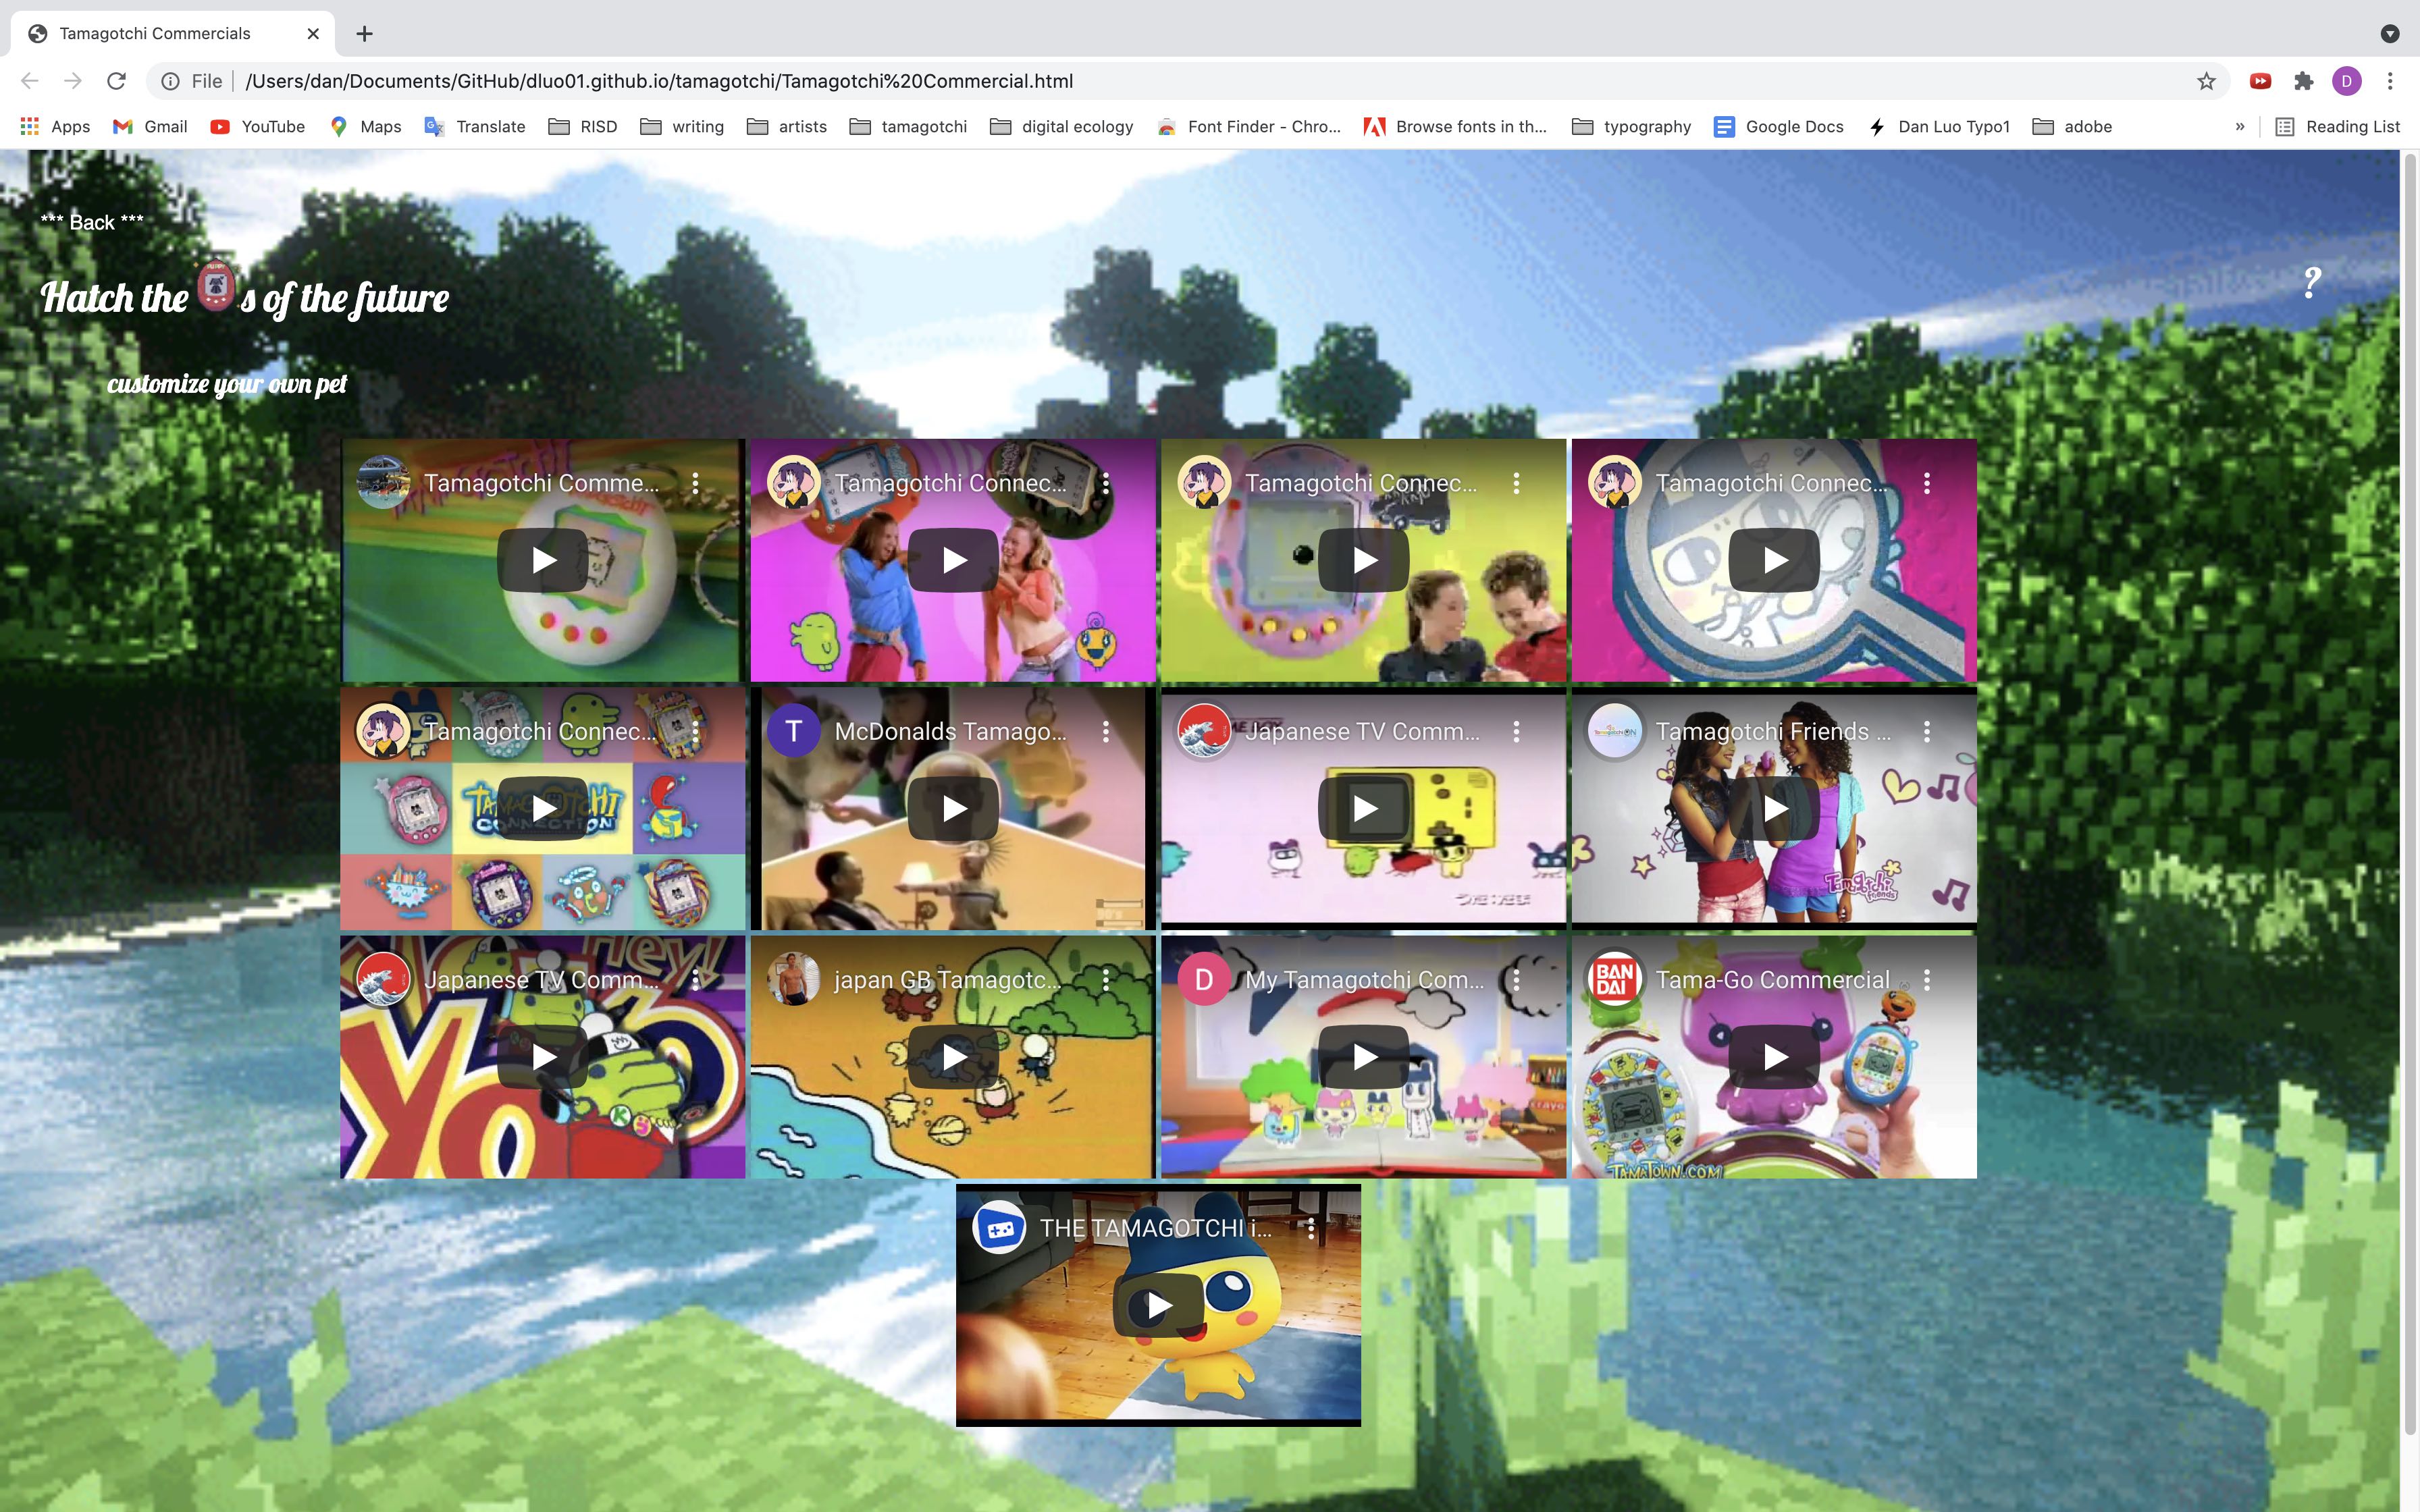Image resolution: width=2420 pixels, height=1512 pixels.
Task: Expand the adobe bookmark folder
Action: pos(2072,127)
